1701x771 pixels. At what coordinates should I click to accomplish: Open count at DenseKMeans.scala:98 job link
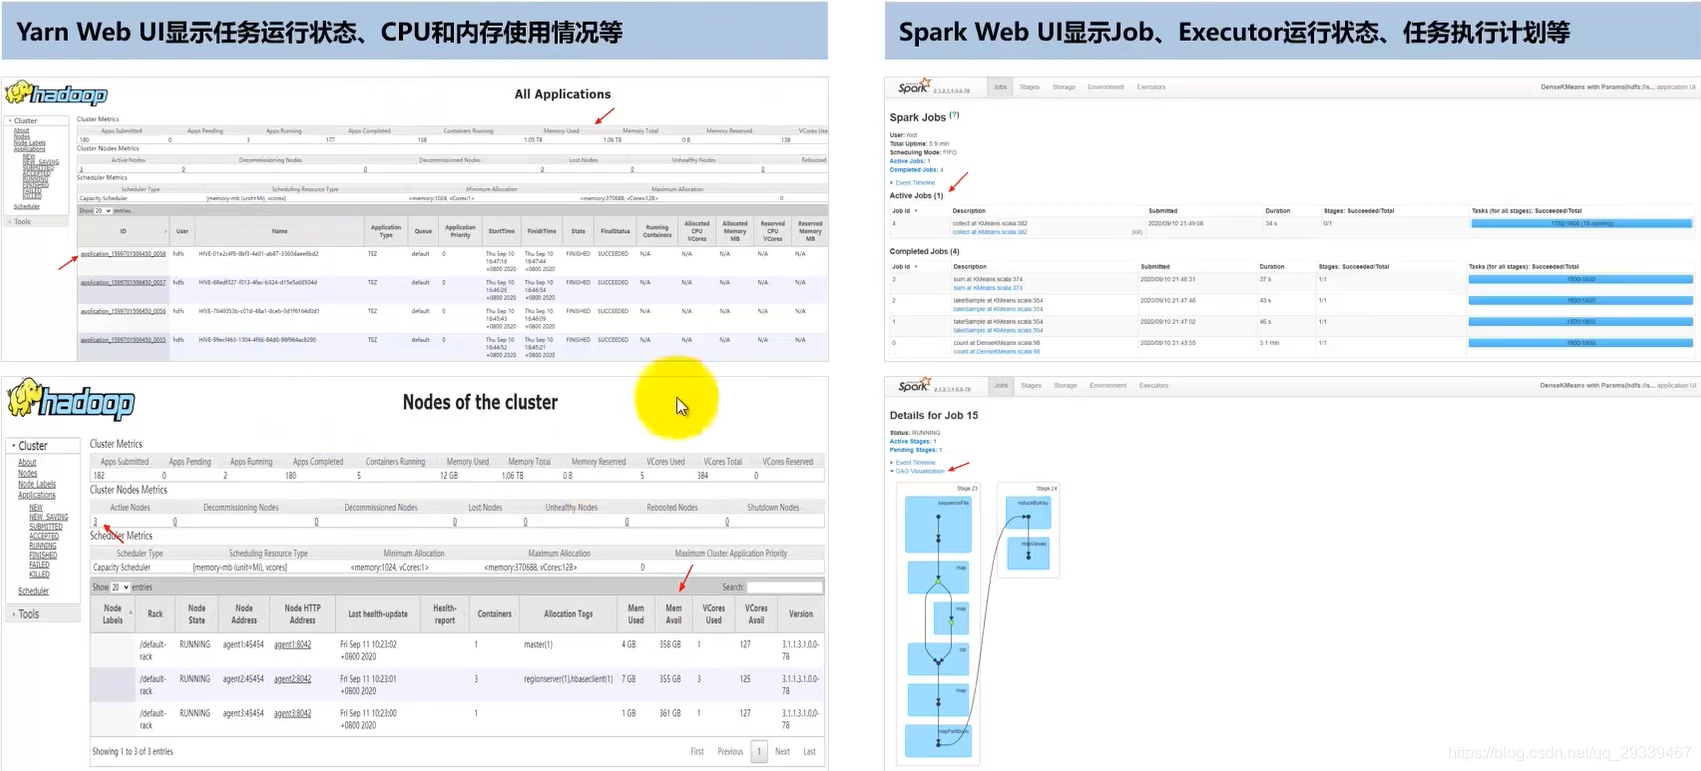pyautogui.click(x=997, y=352)
